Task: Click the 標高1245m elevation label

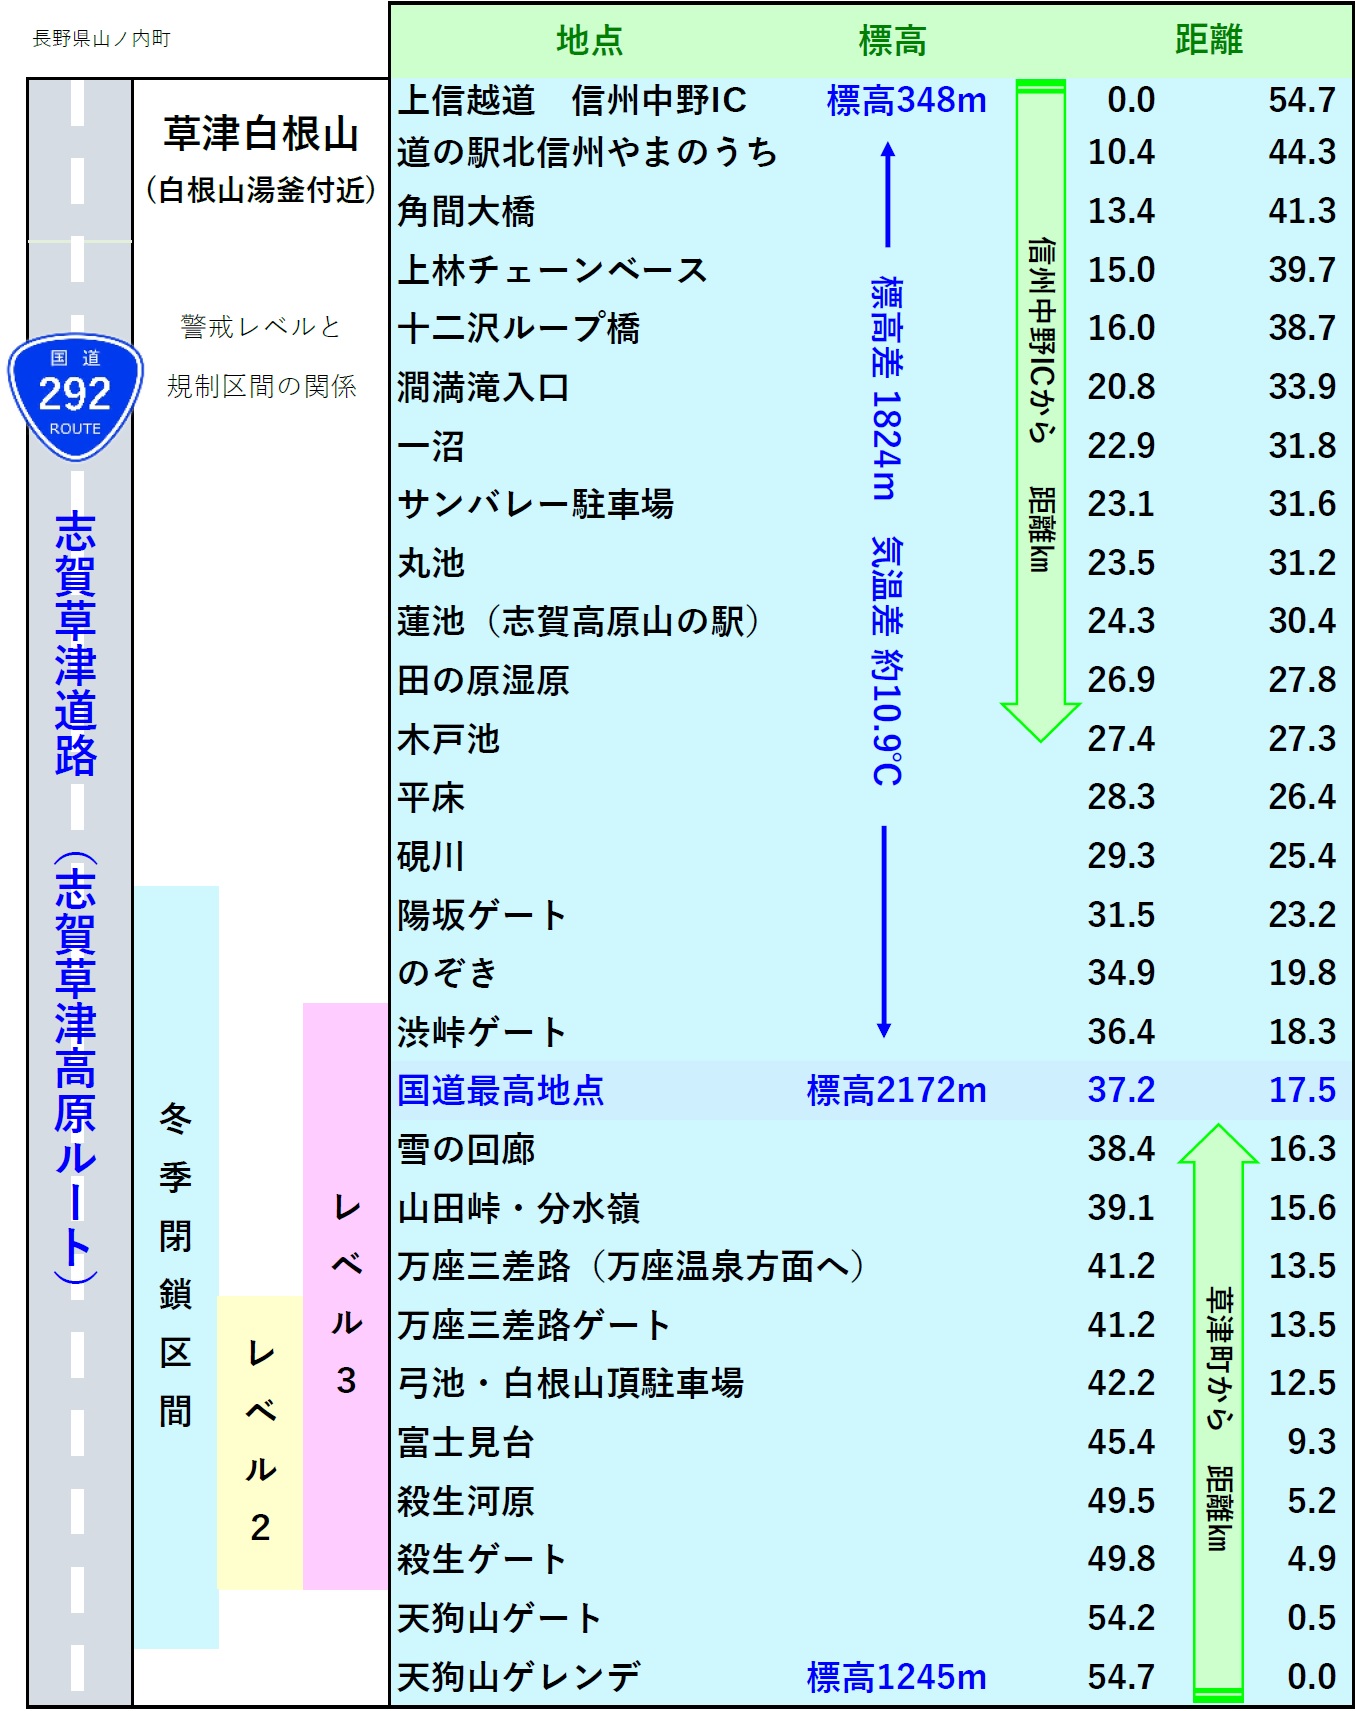Action: (x=896, y=1677)
